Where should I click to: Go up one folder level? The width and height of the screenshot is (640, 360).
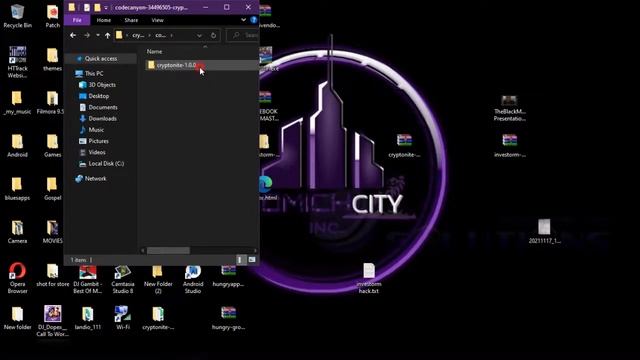coord(107,36)
